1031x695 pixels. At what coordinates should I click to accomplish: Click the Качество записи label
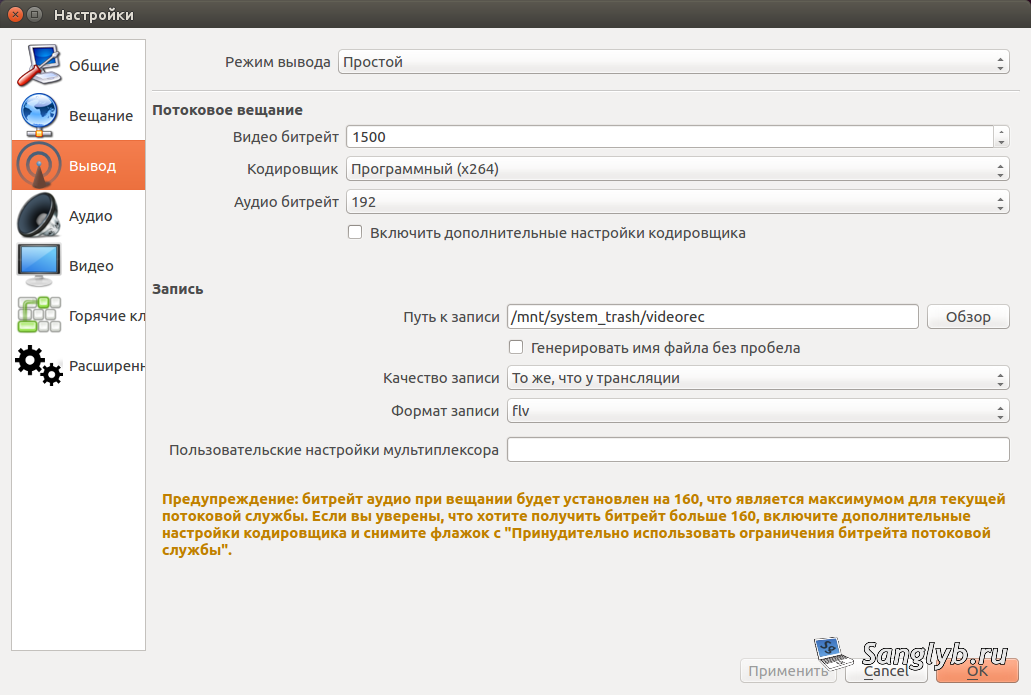441,378
